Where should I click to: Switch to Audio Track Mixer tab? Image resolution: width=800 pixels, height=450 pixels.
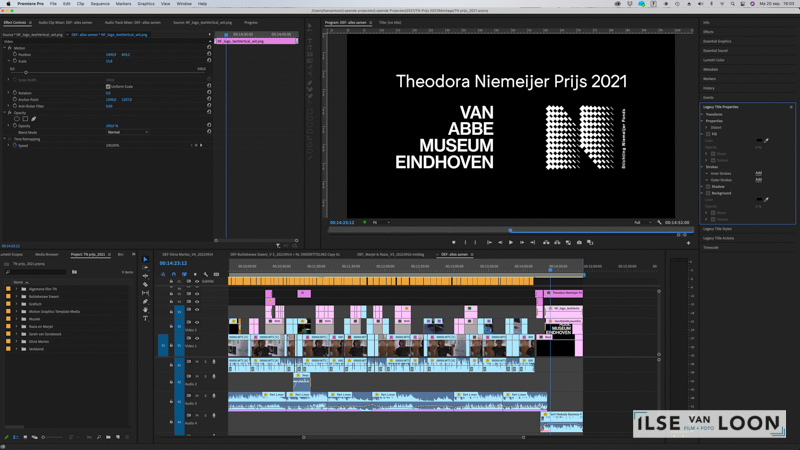click(133, 22)
